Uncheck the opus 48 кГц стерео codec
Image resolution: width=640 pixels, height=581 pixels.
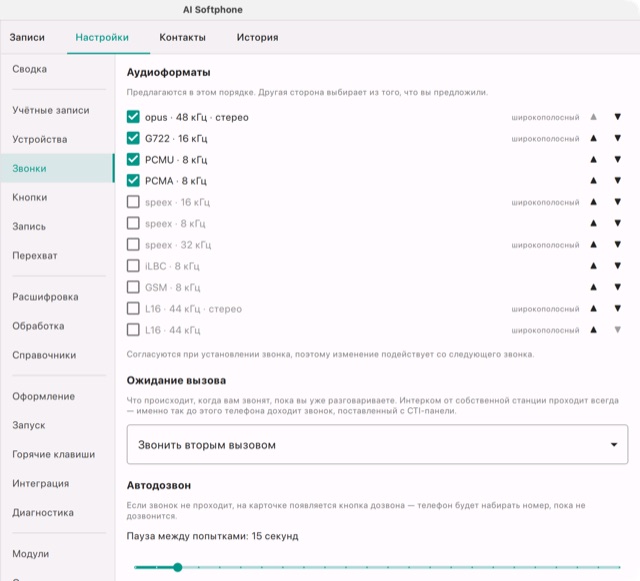tap(133, 117)
